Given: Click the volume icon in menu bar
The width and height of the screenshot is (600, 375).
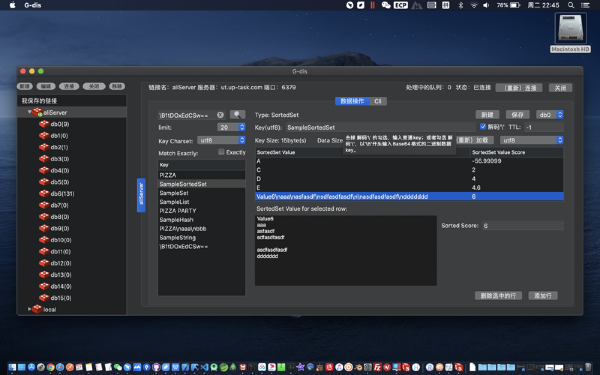Looking at the screenshot, I should pyautogui.click(x=486, y=5).
